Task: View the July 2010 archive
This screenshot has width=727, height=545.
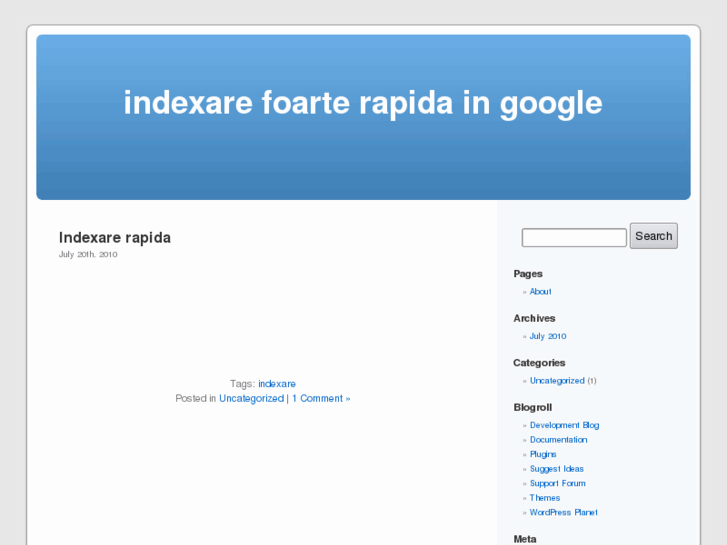Action: pos(548,336)
